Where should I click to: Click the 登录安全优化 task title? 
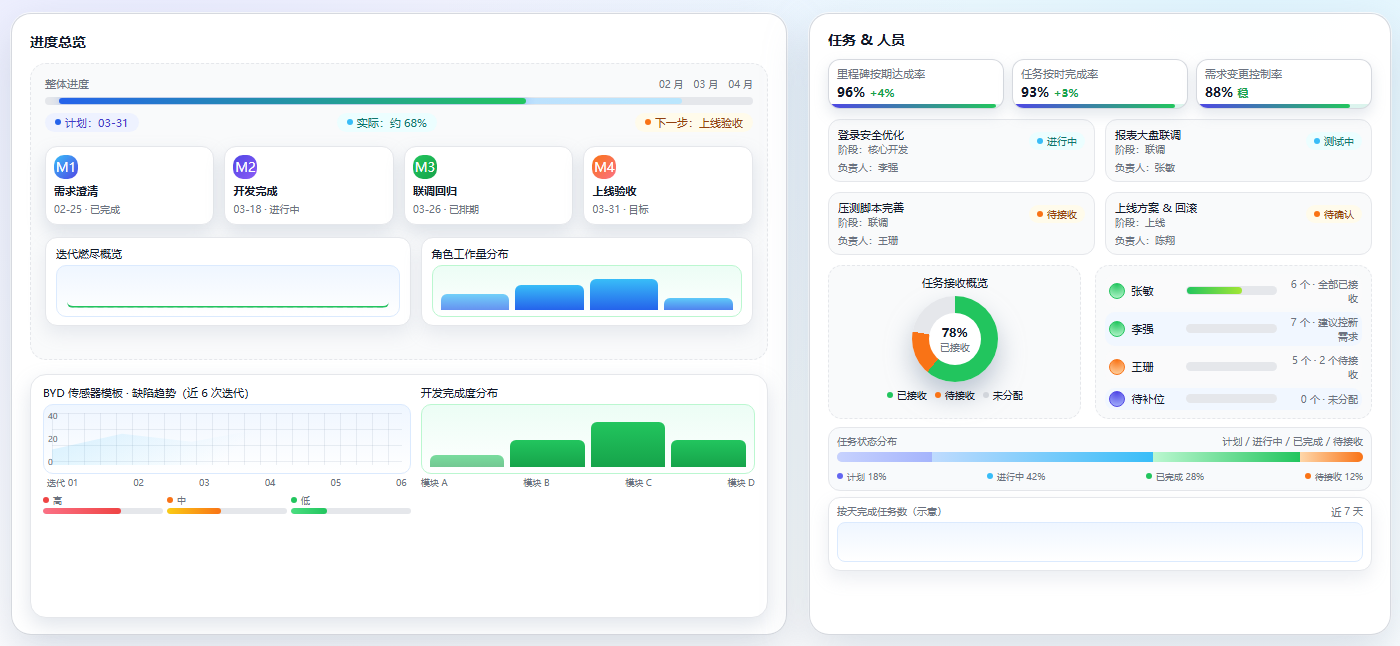click(871, 135)
